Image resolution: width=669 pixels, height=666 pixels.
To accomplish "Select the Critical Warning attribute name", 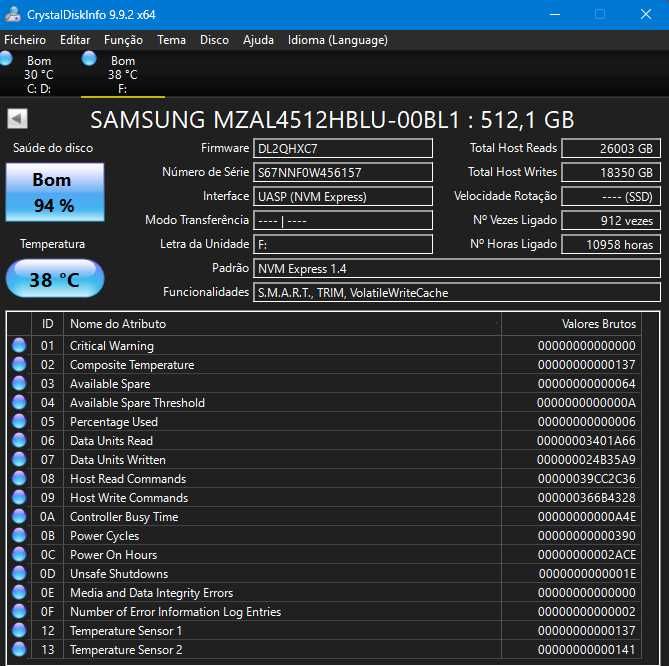I will pyautogui.click(x=112, y=346).
